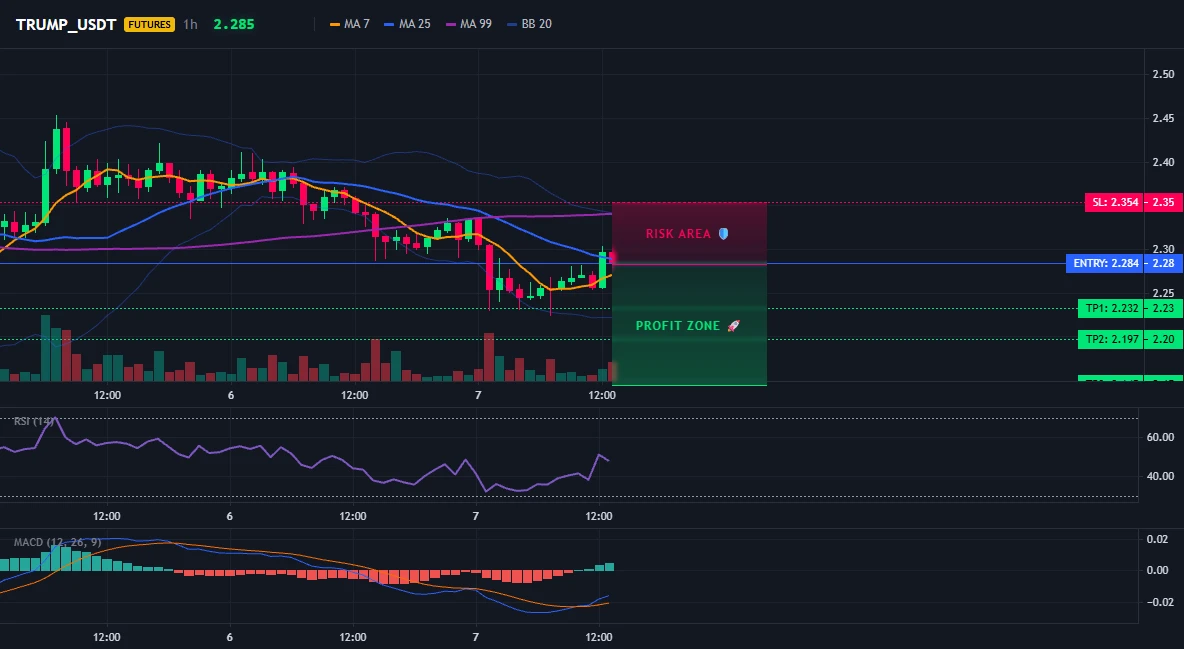The height and width of the screenshot is (649, 1184).
Task: Click the shield icon beside RISK AREA
Action: click(723, 233)
